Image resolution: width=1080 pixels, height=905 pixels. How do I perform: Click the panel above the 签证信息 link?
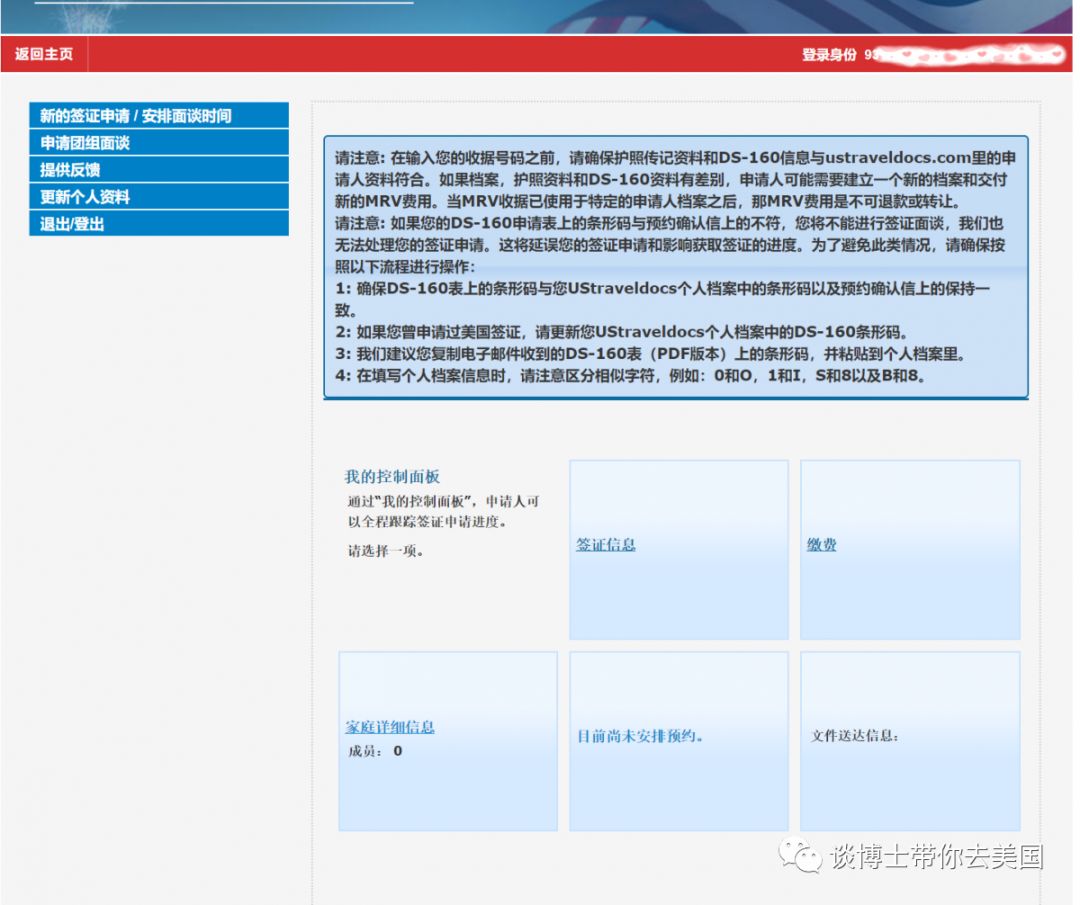679,500
